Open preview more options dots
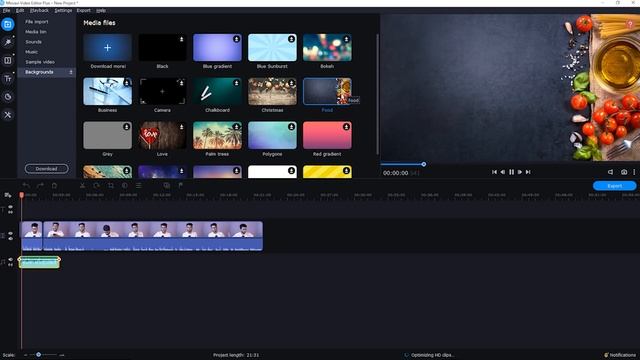 [x=634, y=172]
